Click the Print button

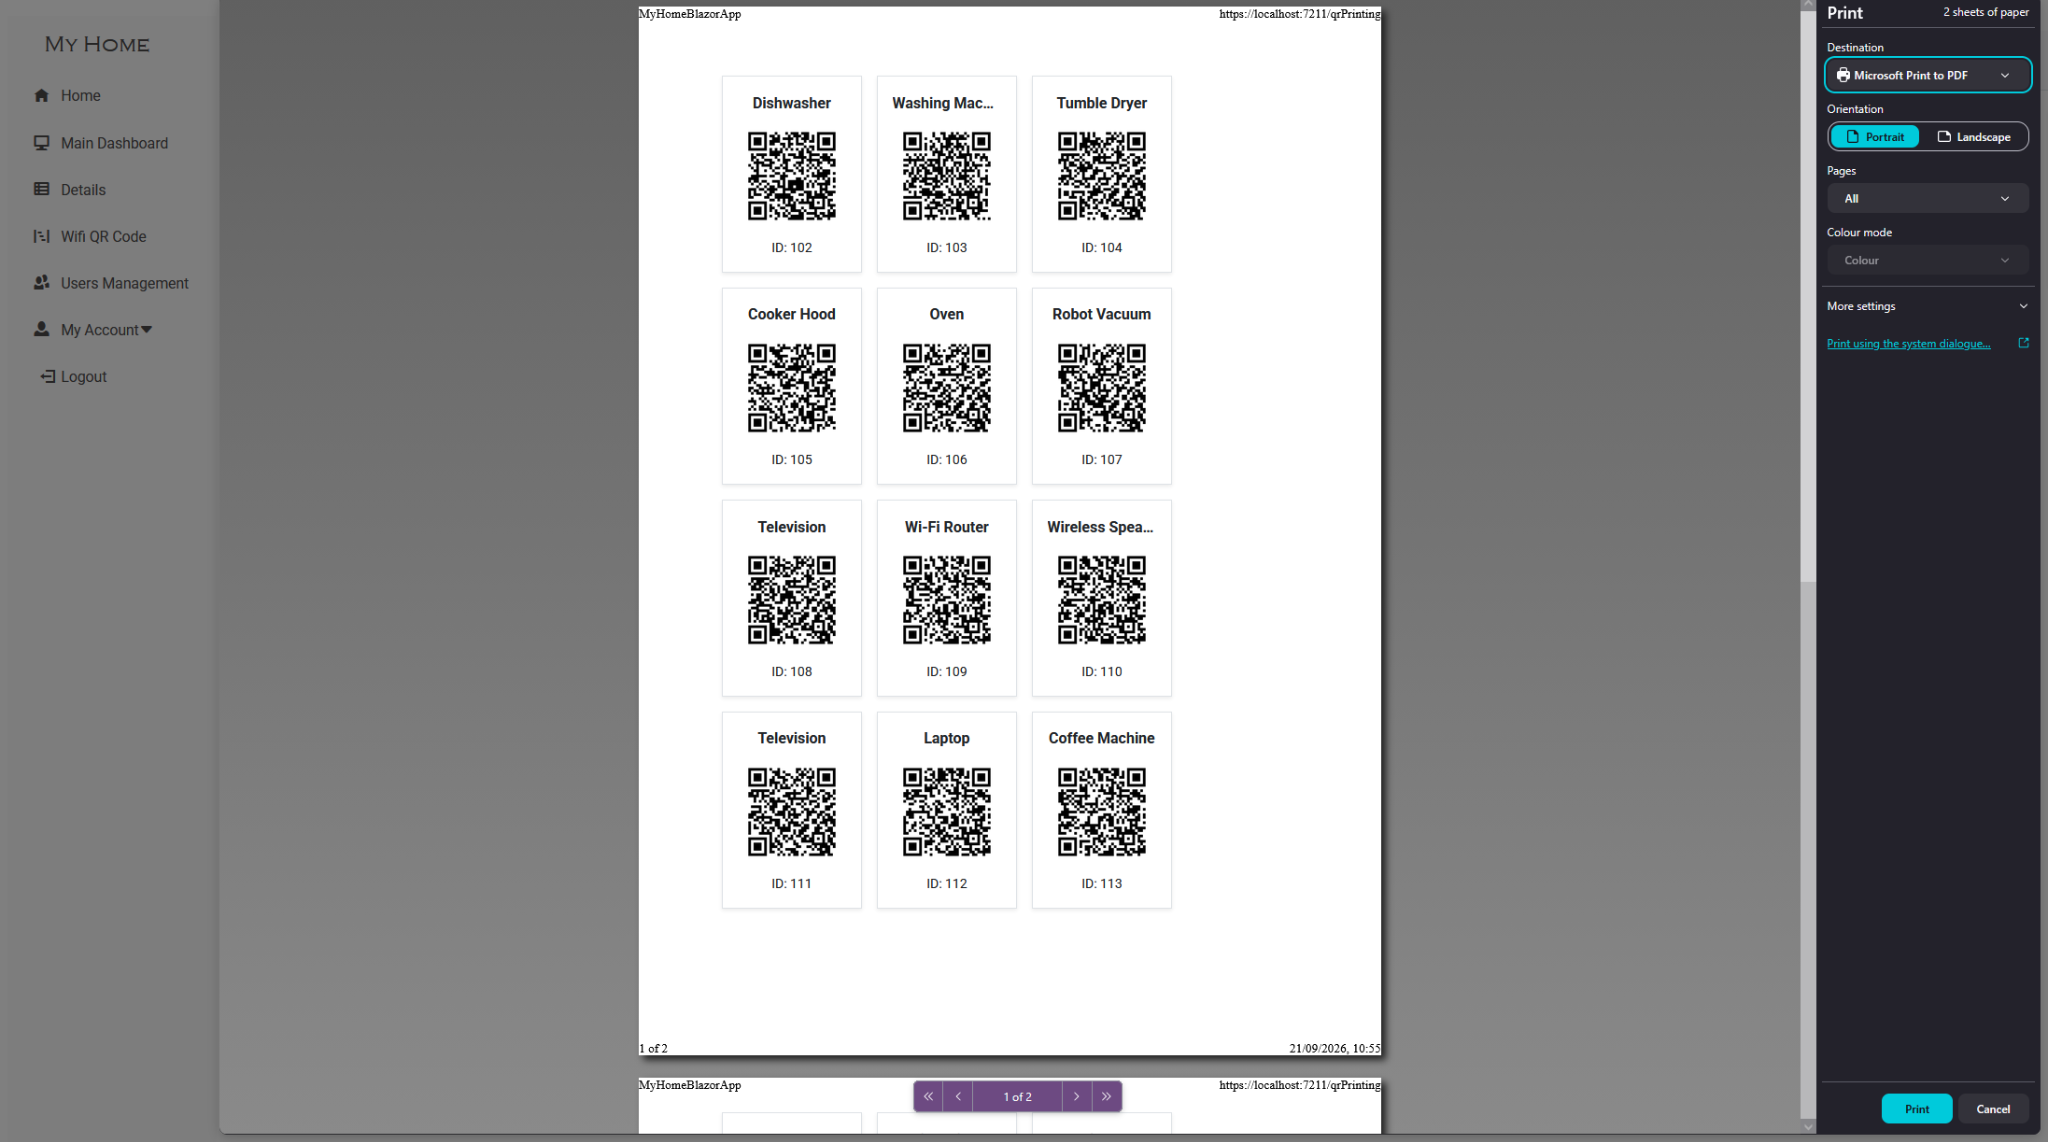1916,1109
